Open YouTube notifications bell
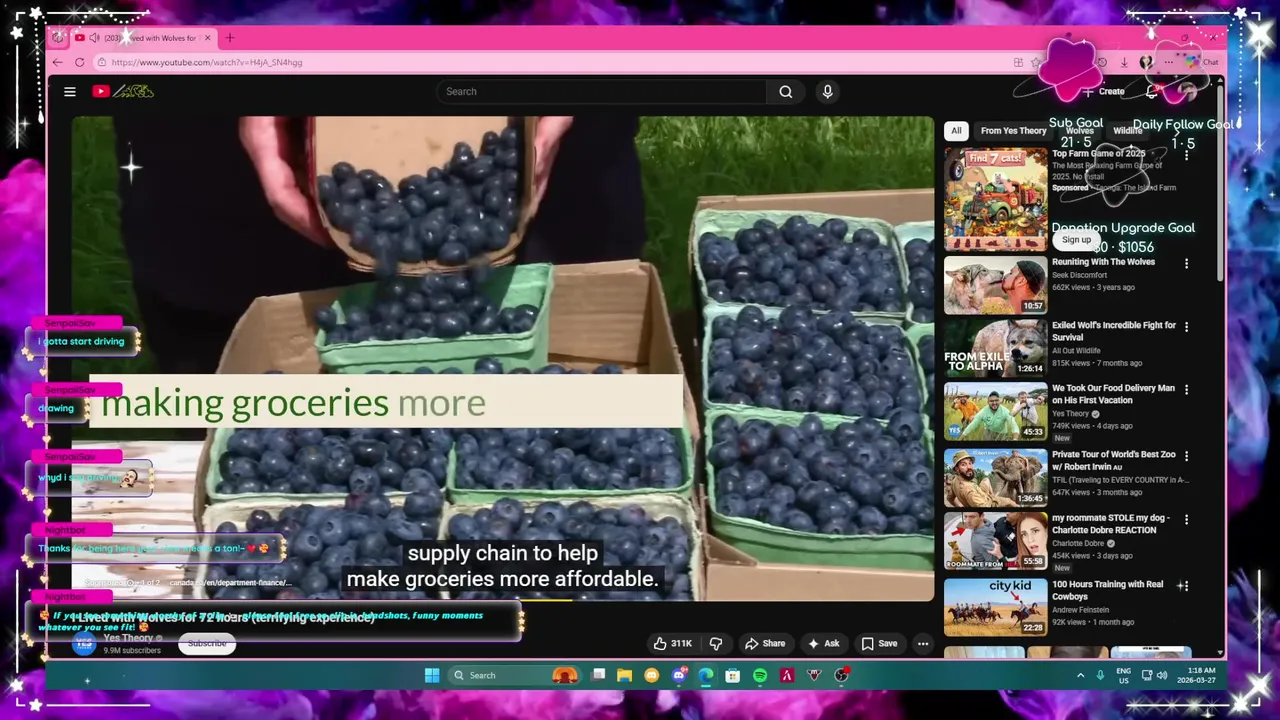 point(1152,91)
